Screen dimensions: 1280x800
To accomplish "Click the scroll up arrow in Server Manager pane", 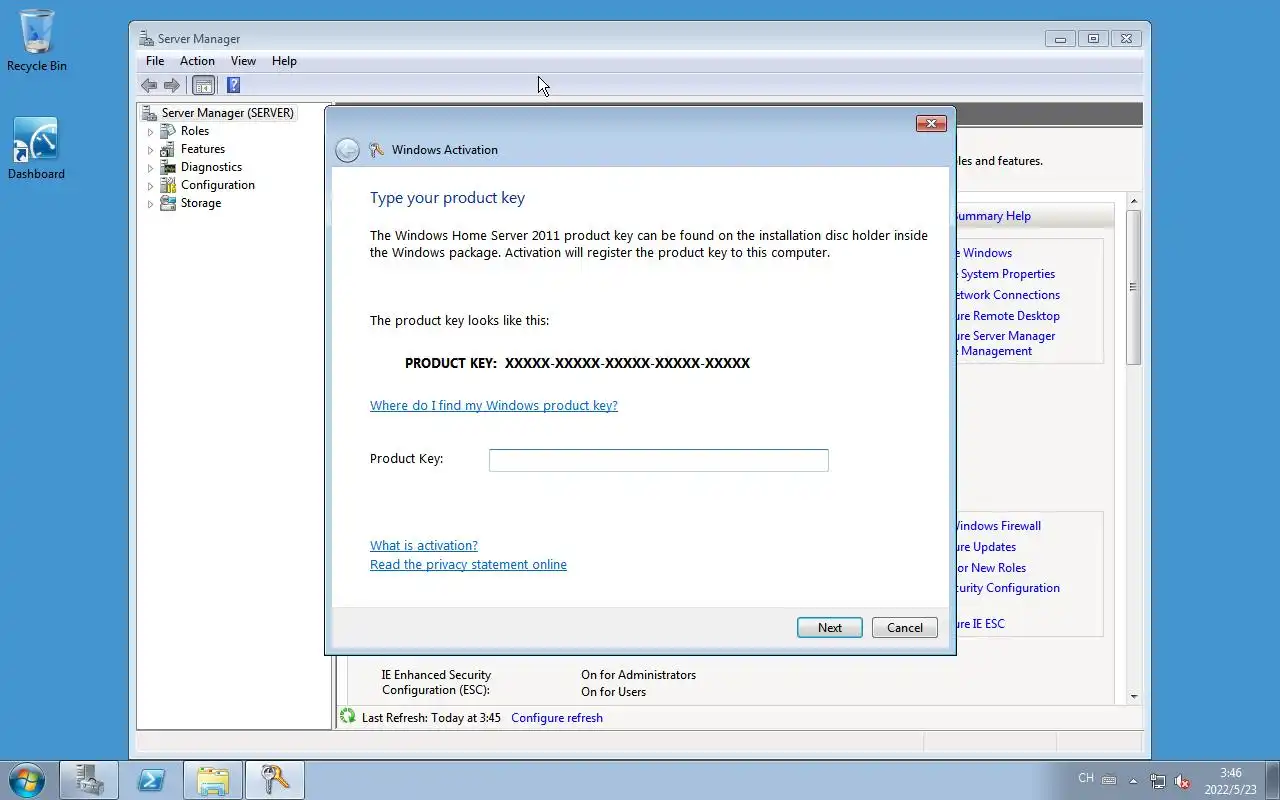I will [1133, 202].
